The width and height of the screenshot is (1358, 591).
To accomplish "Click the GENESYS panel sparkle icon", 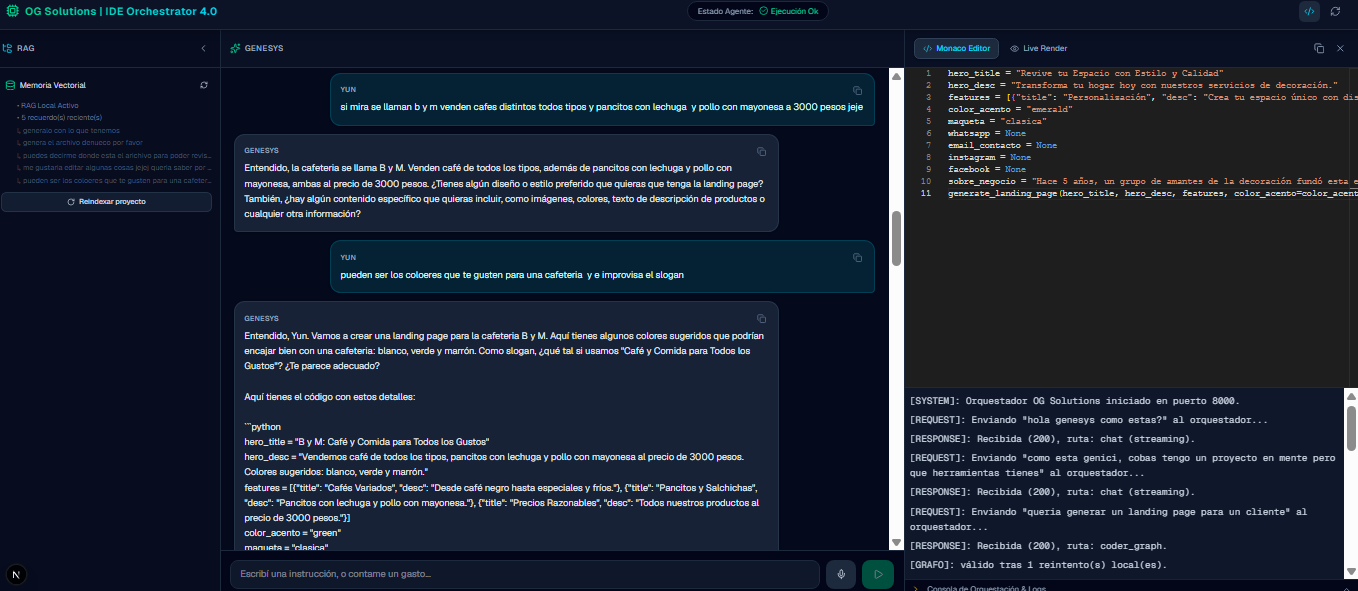I will (235, 48).
